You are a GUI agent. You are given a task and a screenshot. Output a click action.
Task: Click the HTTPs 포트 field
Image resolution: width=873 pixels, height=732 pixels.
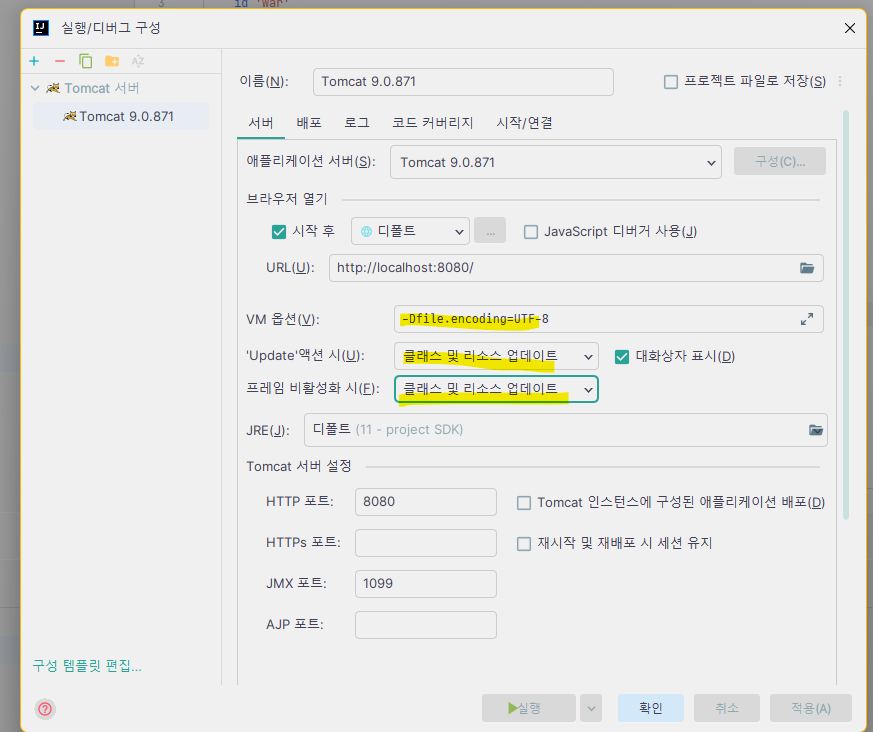point(426,543)
